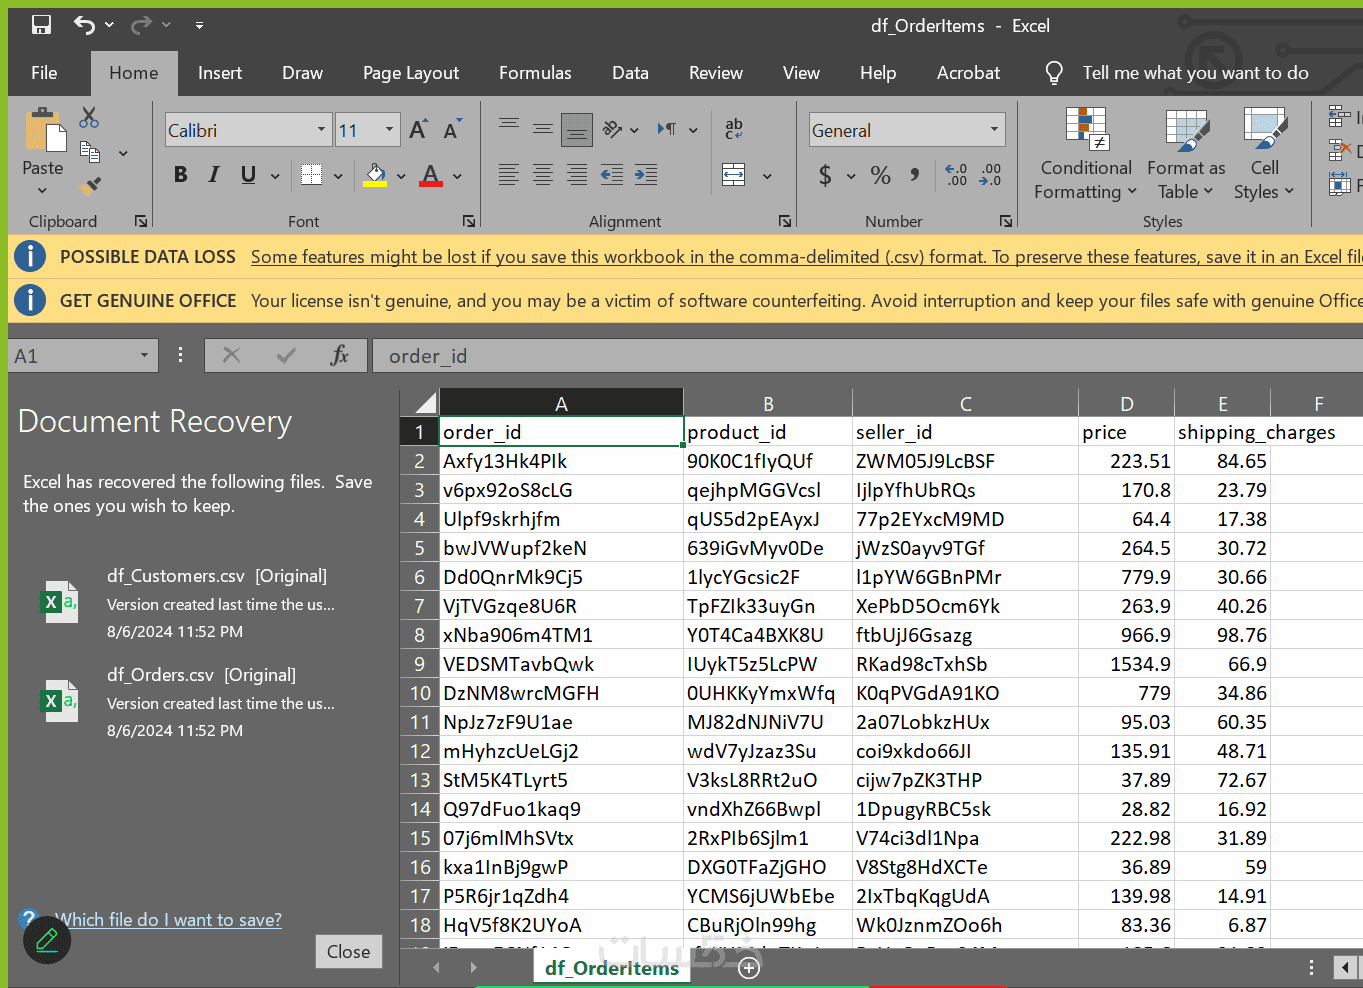Image resolution: width=1363 pixels, height=988 pixels.
Task: Expand the General number format dropdown
Action: pos(994,130)
